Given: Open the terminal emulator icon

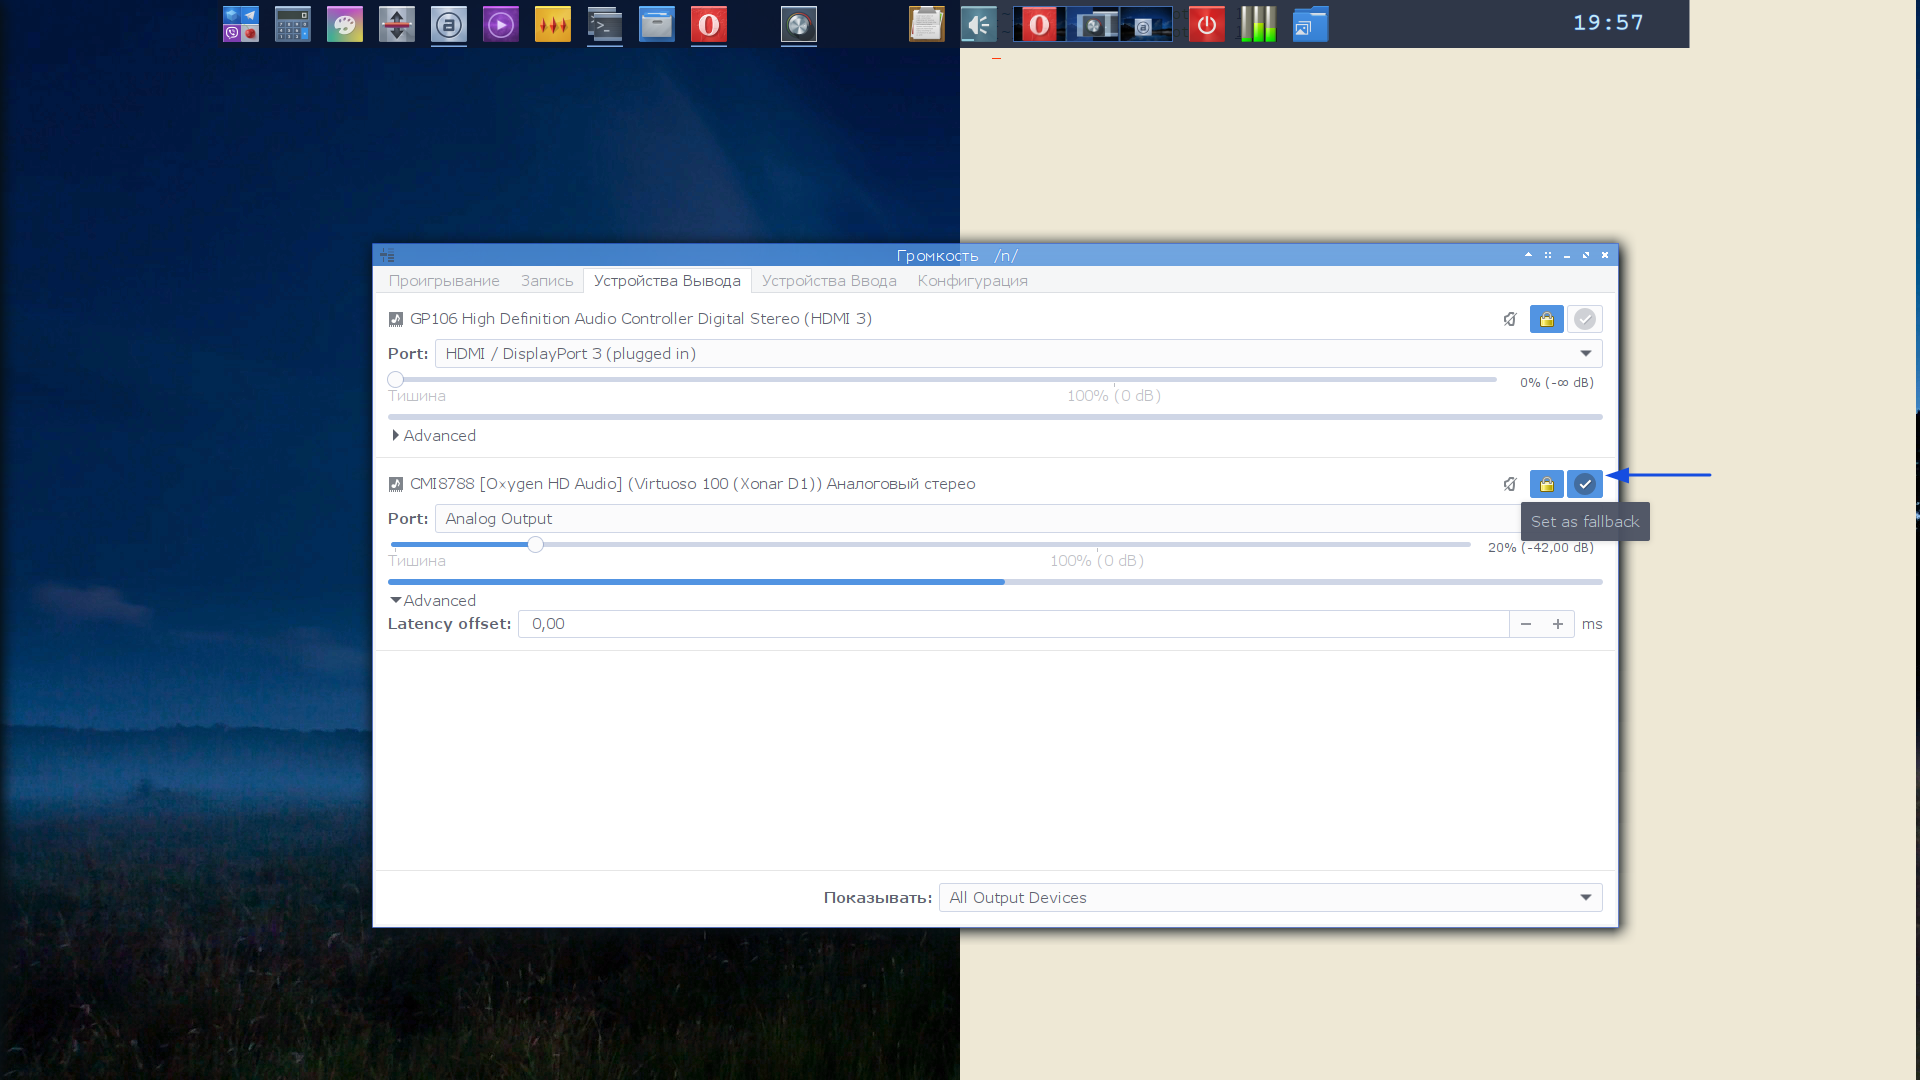Looking at the screenshot, I should coord(605,24).
